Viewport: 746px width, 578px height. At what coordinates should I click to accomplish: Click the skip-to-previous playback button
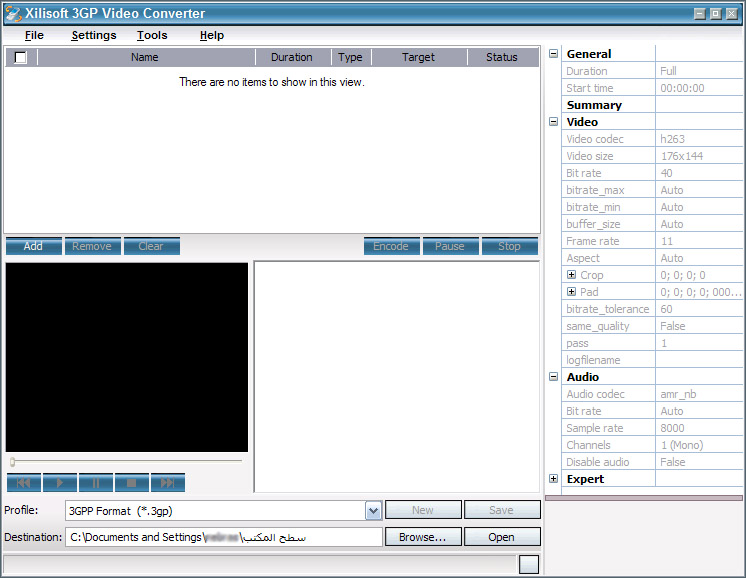pyautogui.click(x=24, y=483)
